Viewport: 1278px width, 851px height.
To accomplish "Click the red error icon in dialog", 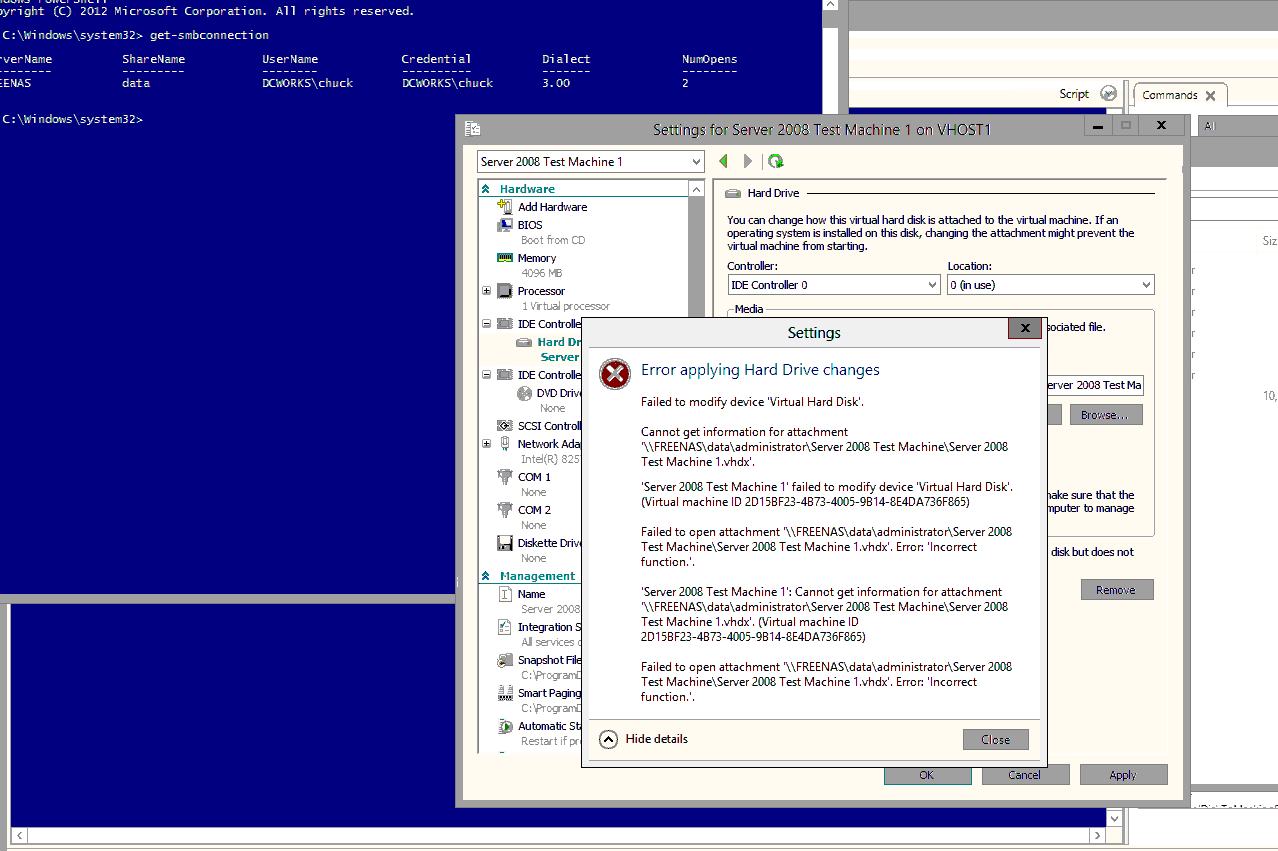I will 614,373.
